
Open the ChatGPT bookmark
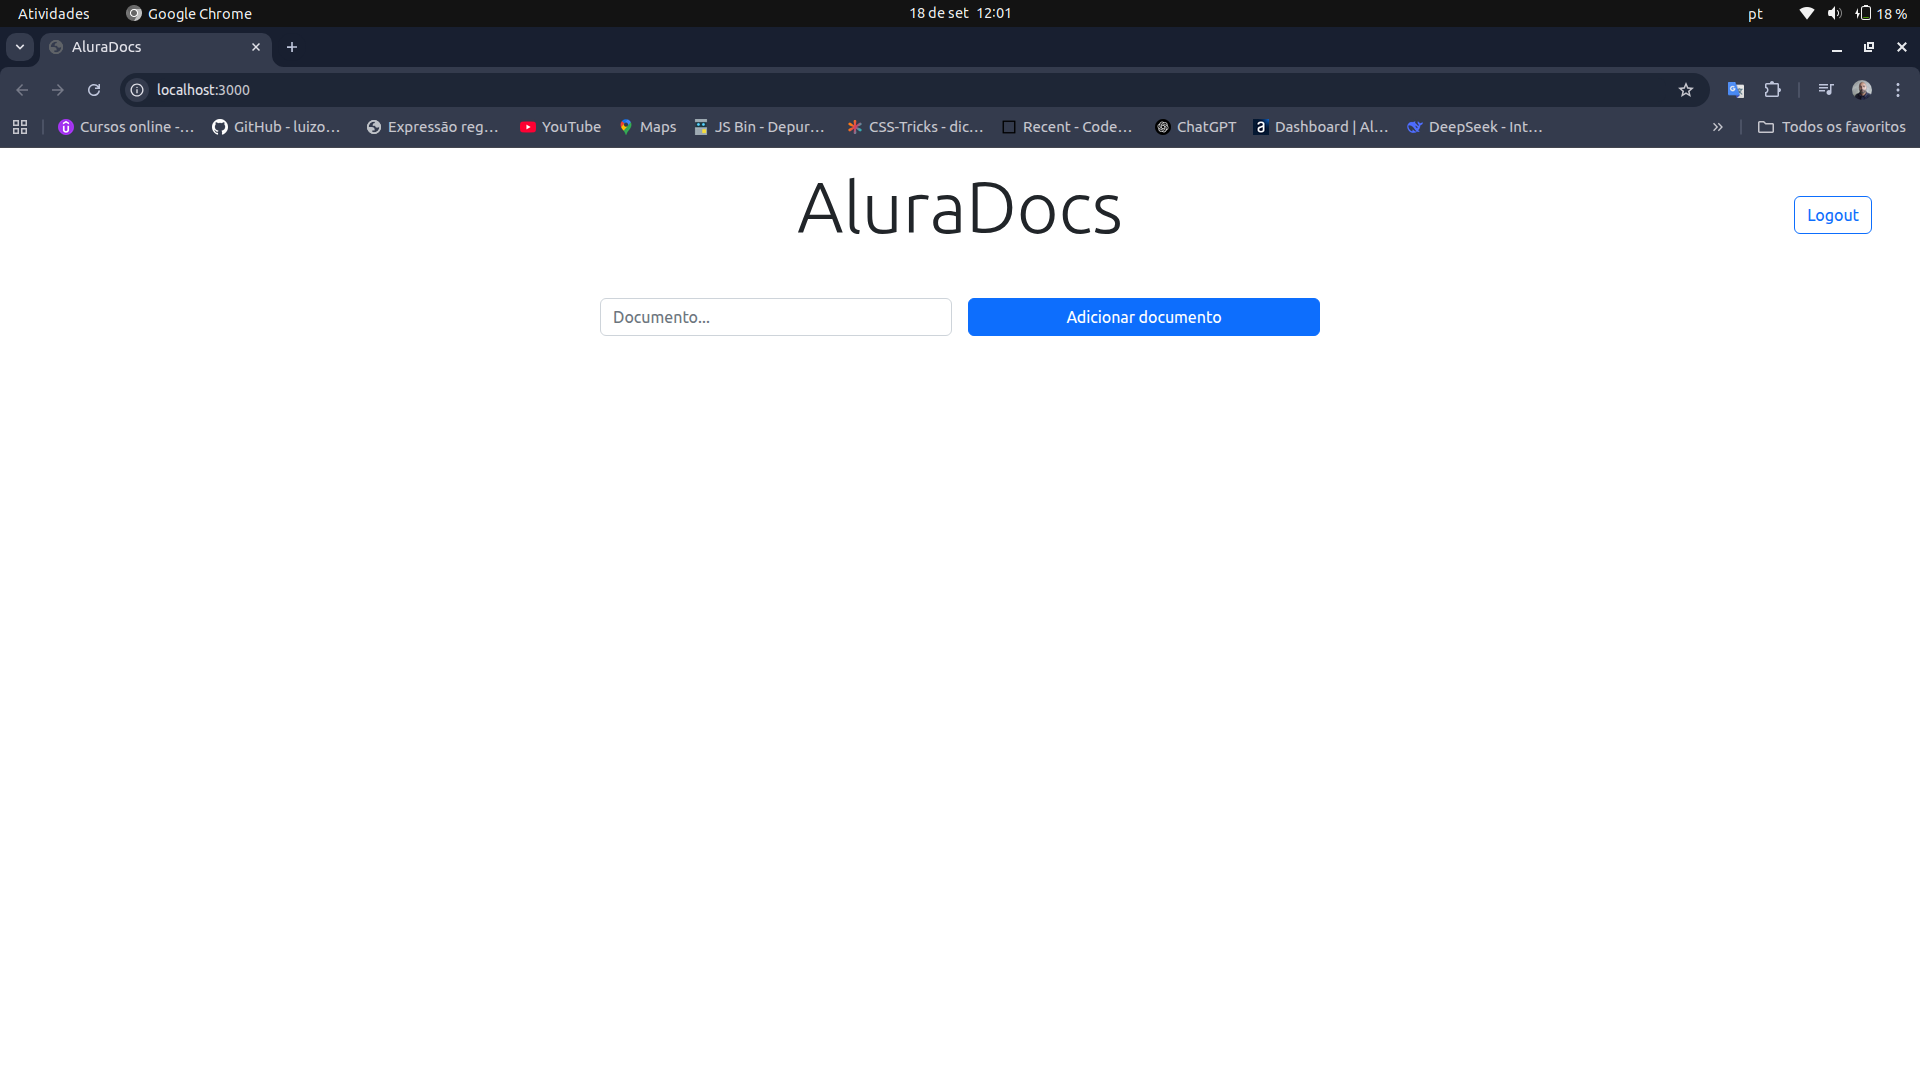[x=1195, y=127]
